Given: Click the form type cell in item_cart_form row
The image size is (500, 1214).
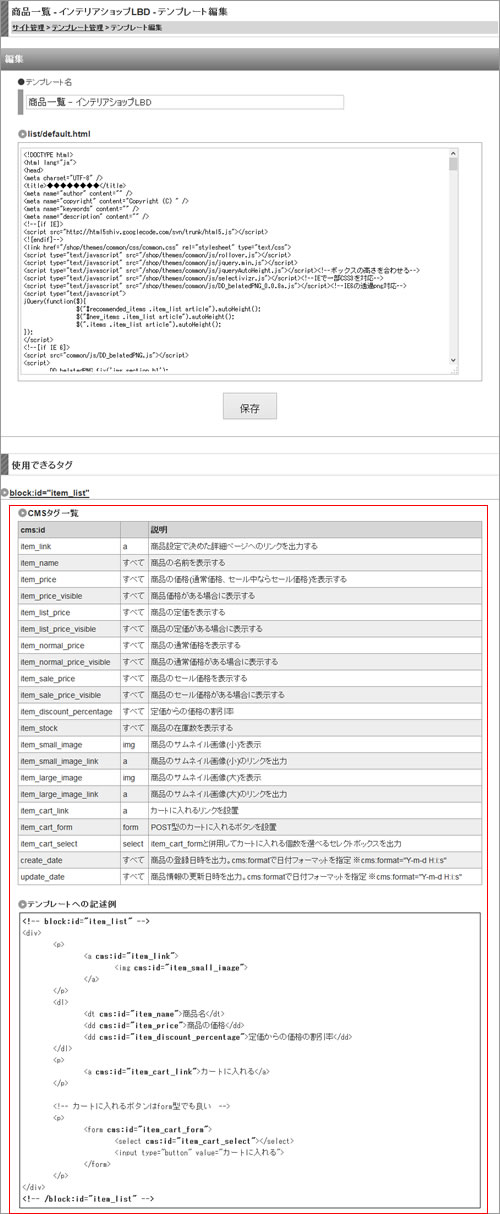Looking at the screenshot, I should tap(134, 826).
